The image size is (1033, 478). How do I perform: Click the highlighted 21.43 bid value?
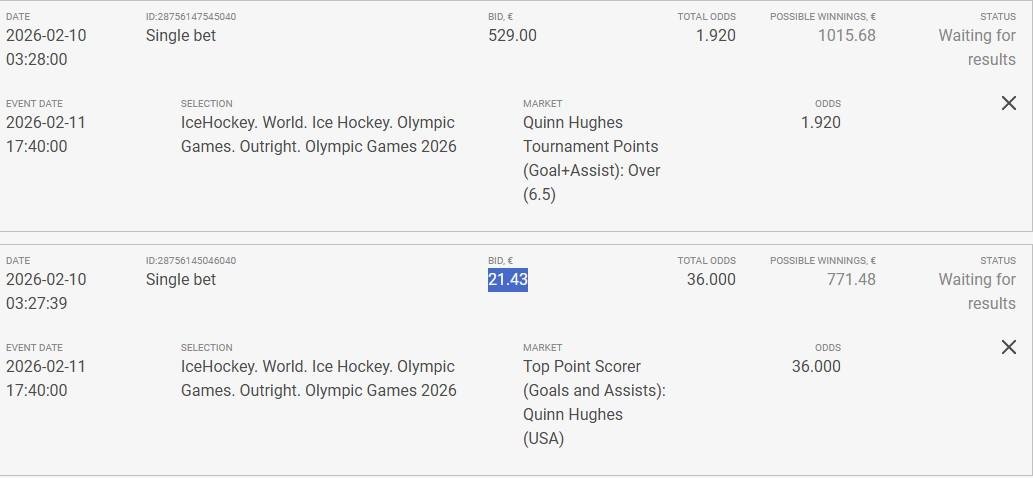(x=508, y=280)
